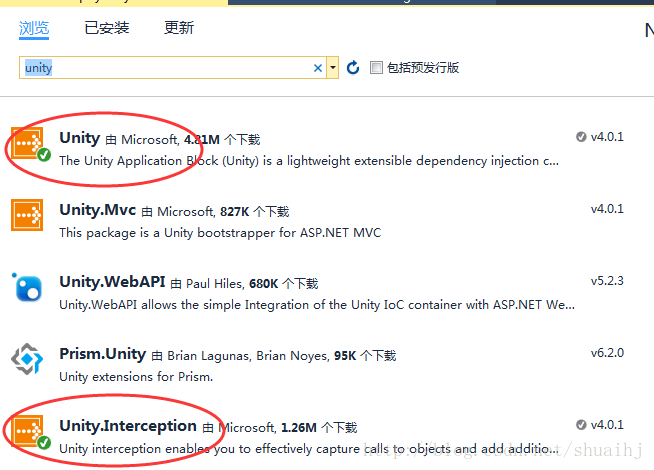
Task: Click the installed checkmark next to Unity v4.0.1
Action: (x=581, y=137)
